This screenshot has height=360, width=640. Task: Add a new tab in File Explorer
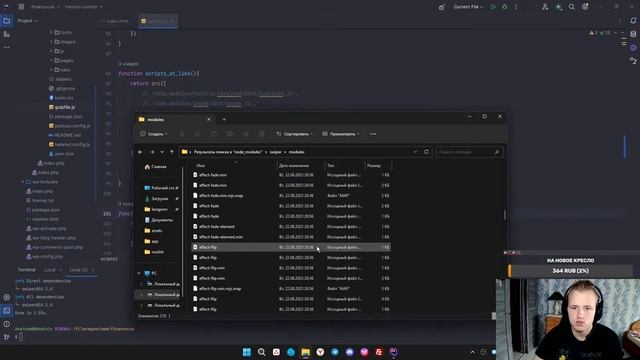click(x=224, y=120)
